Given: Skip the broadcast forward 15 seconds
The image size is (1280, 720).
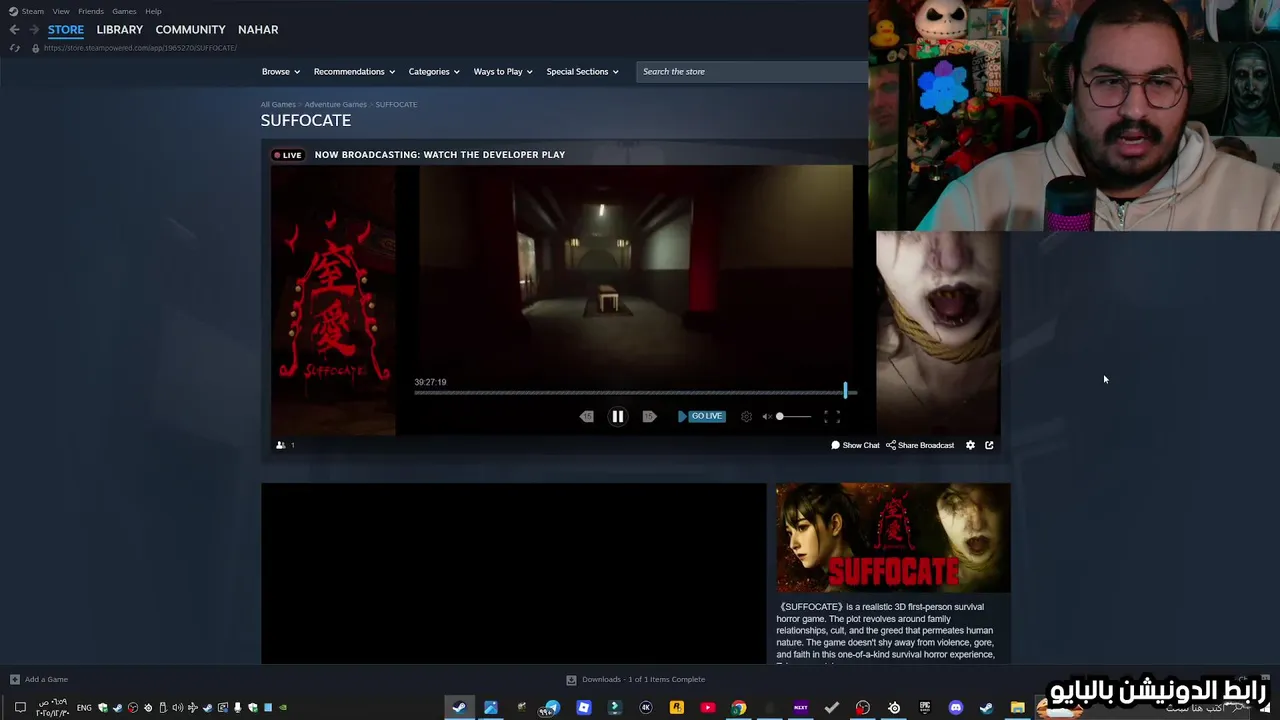Looking at the screenshot, I should click(x=649, y=417).
